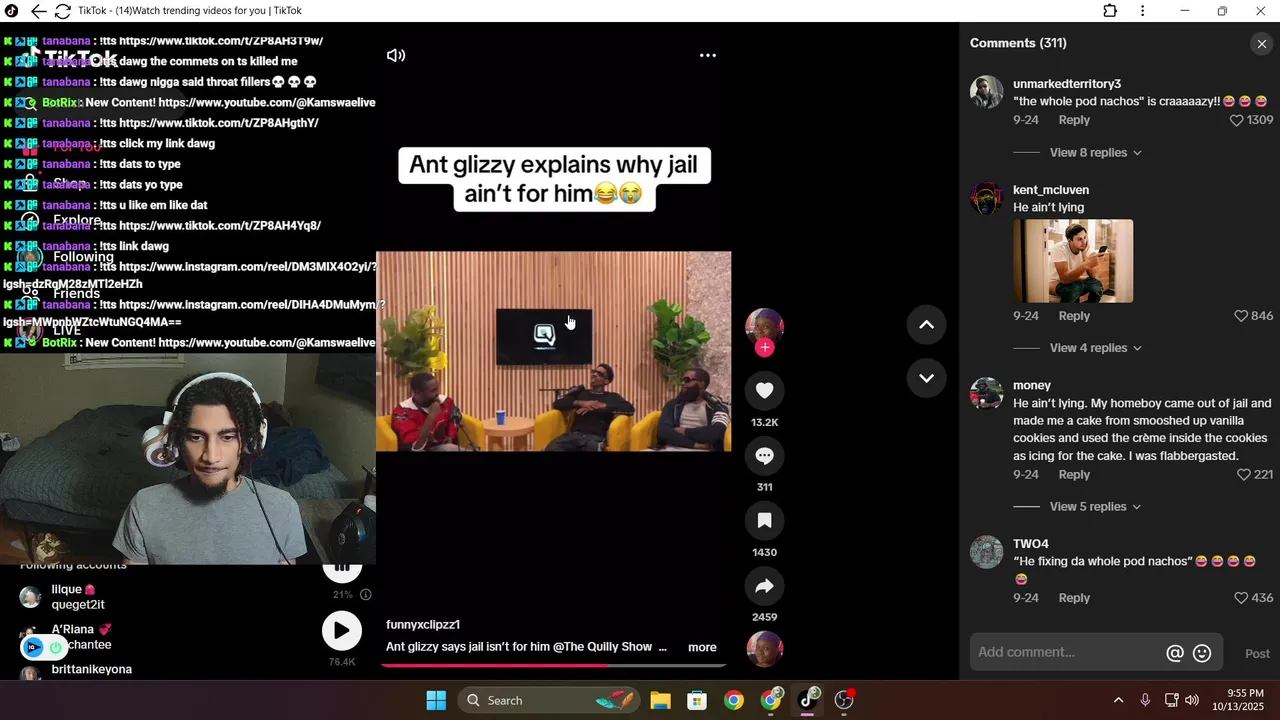Click the white play button at 76.4K

(x=341, y=631)
